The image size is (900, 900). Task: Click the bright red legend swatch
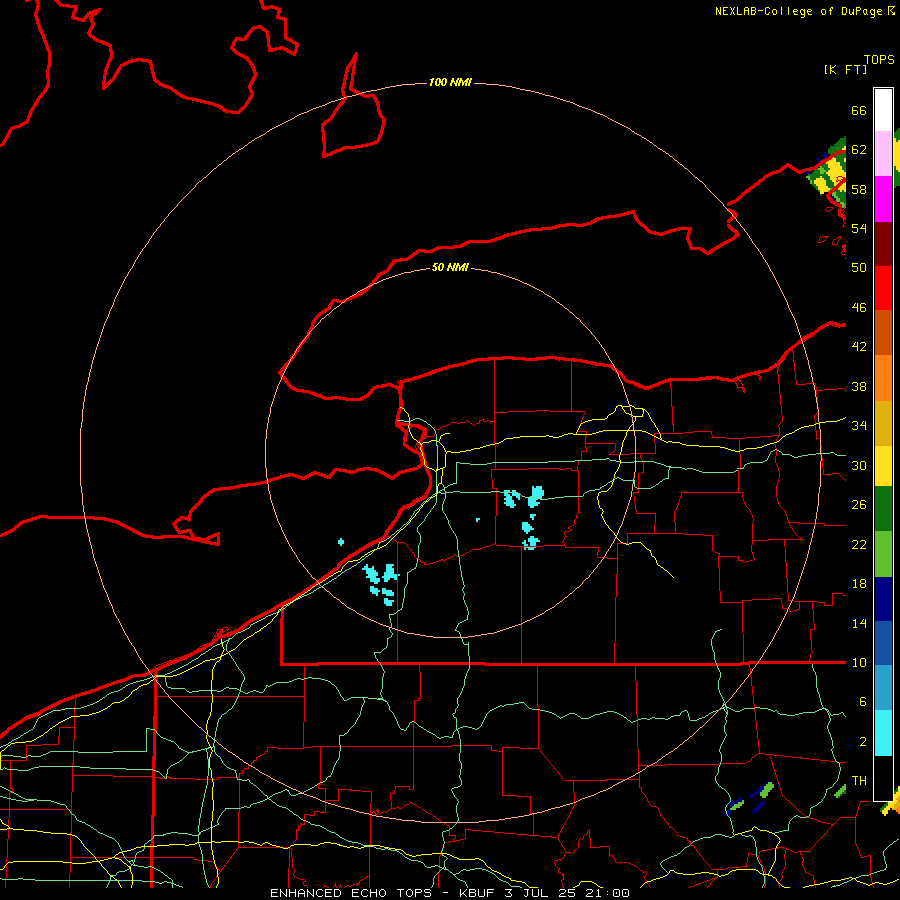tap(883, 288)
